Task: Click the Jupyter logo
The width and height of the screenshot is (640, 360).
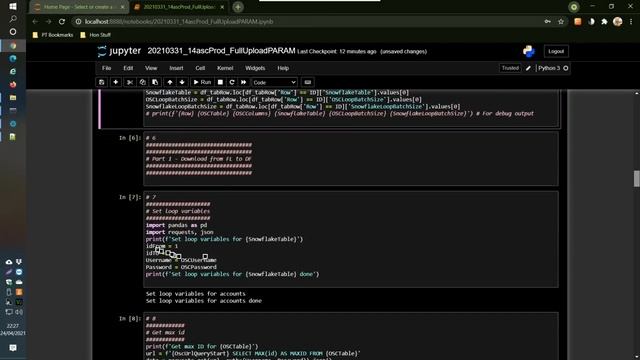Action: (x=119, y=51)
